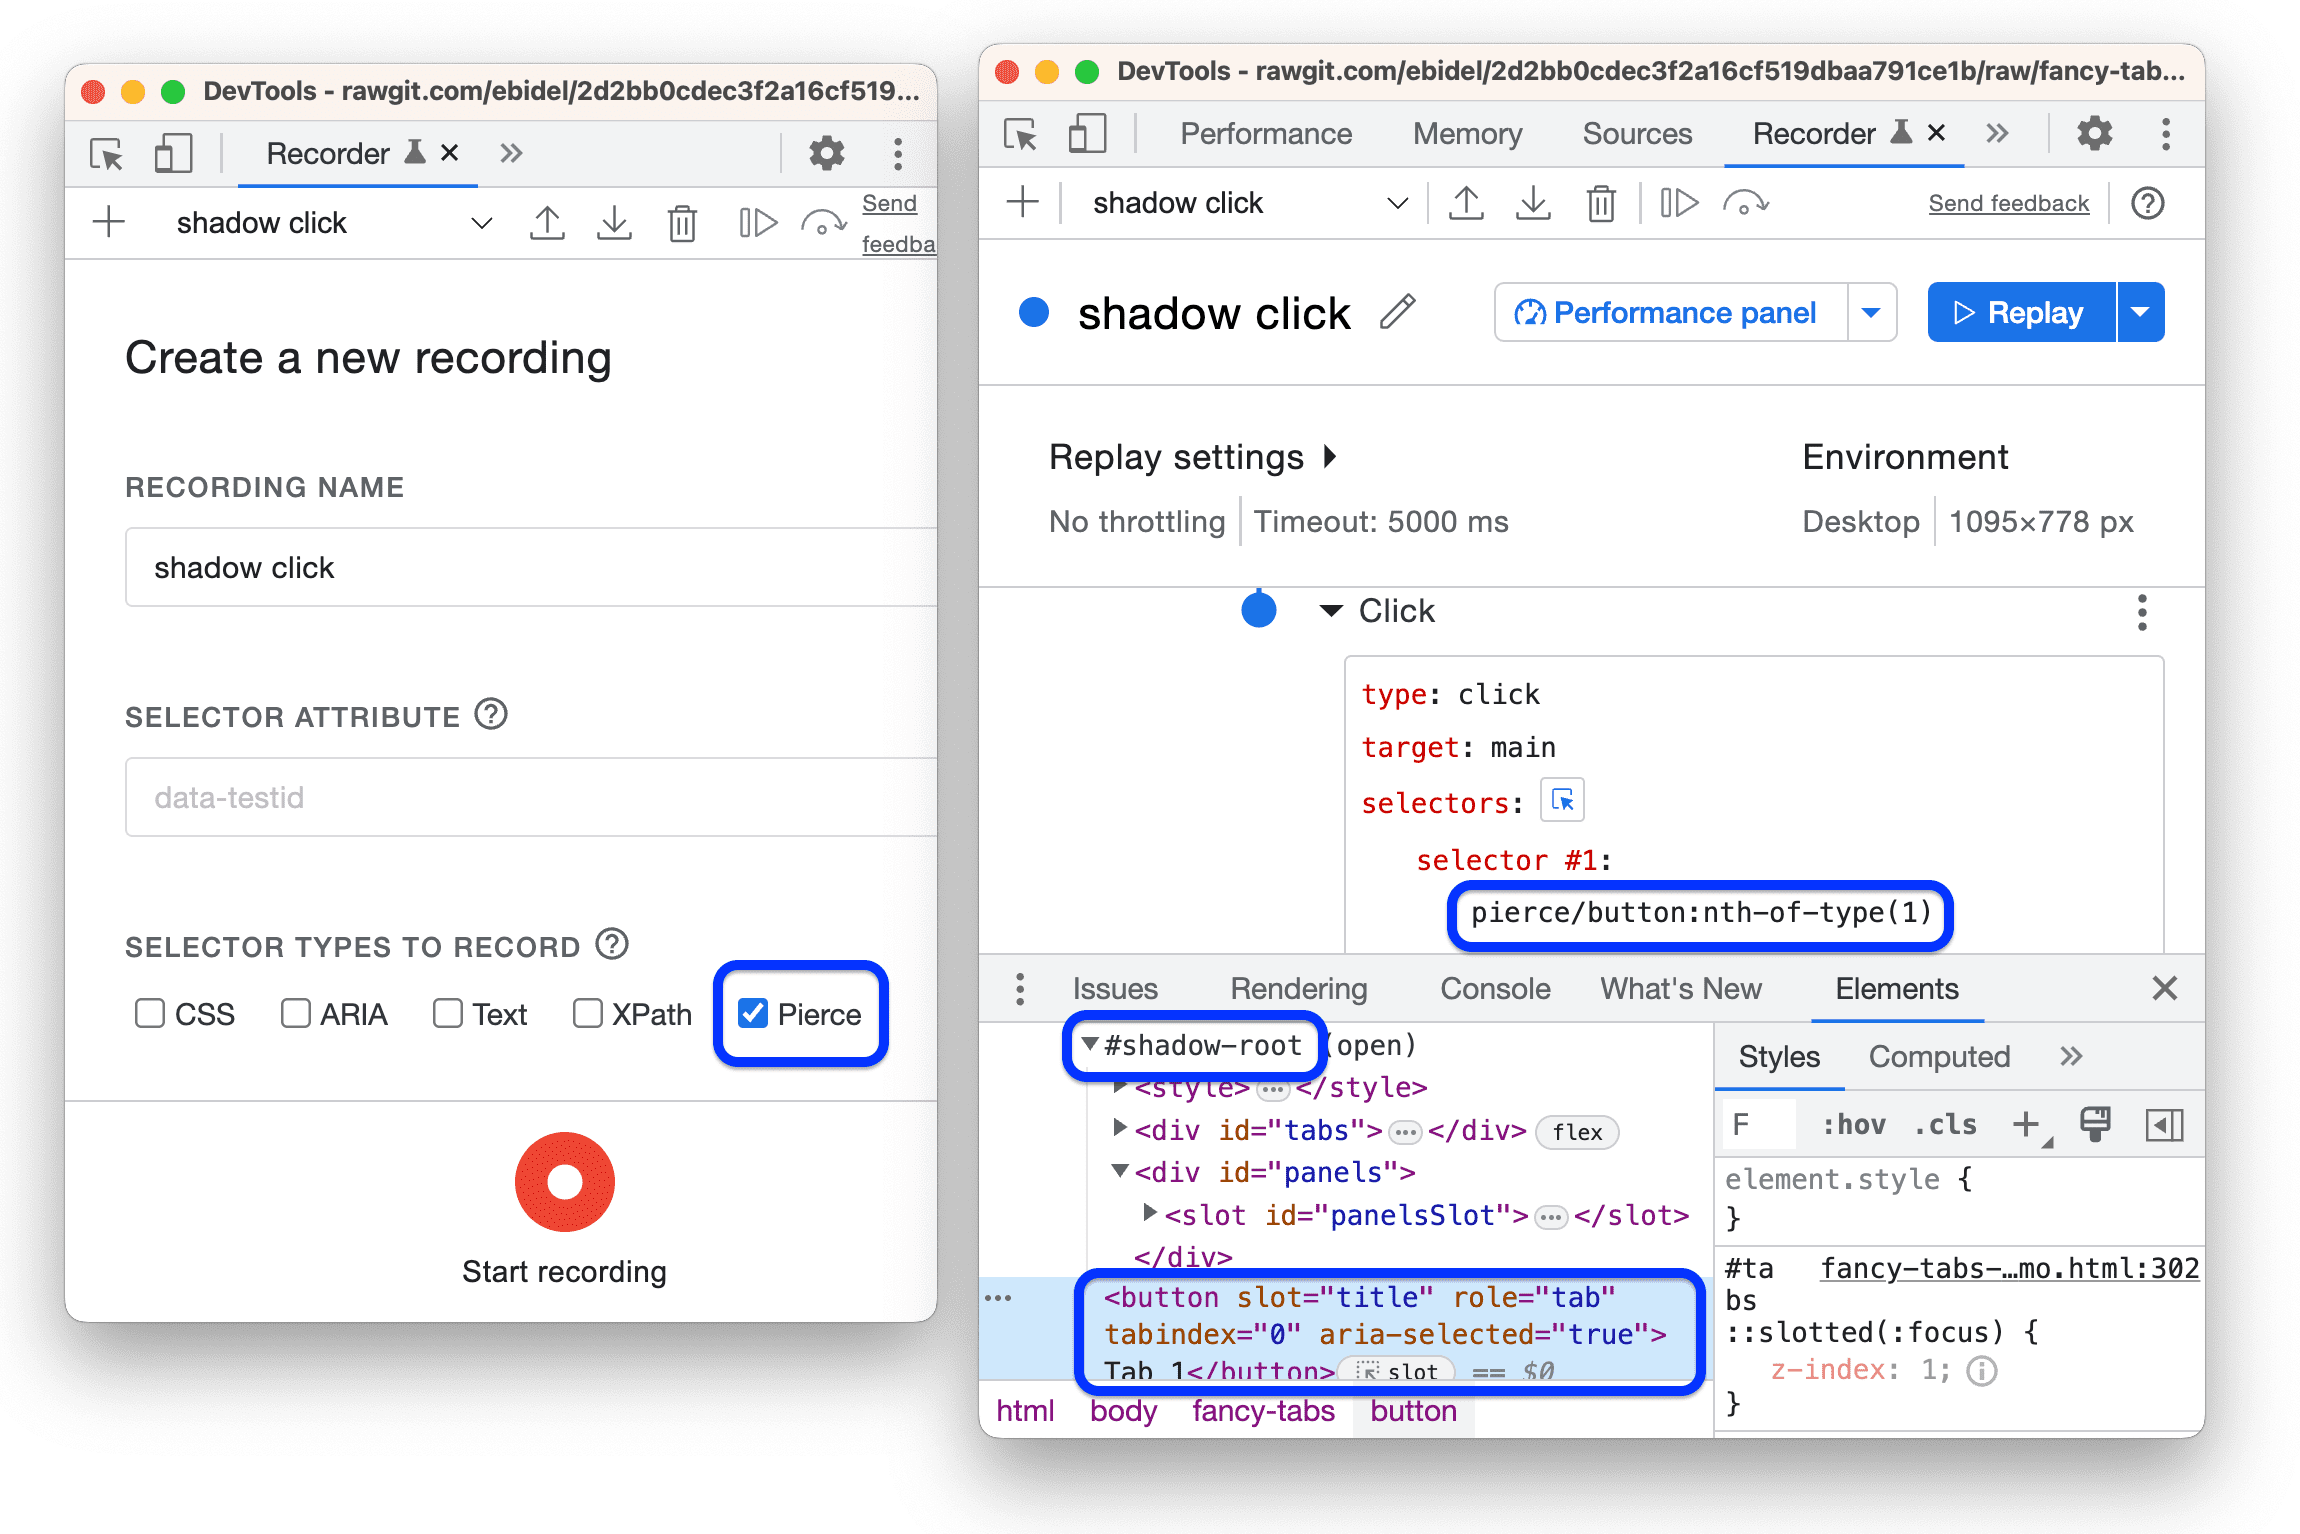The width and height of the screenshot is (2300, 1534).
Task: Enable the ARIA selector type checkbox
Action: coord(293,1014)
